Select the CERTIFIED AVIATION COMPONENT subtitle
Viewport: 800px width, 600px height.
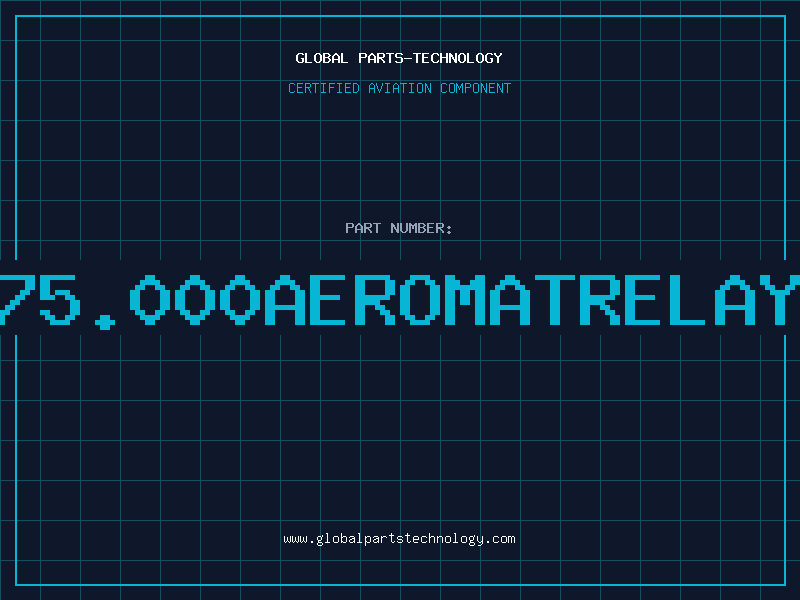click(x=399, y=88)
